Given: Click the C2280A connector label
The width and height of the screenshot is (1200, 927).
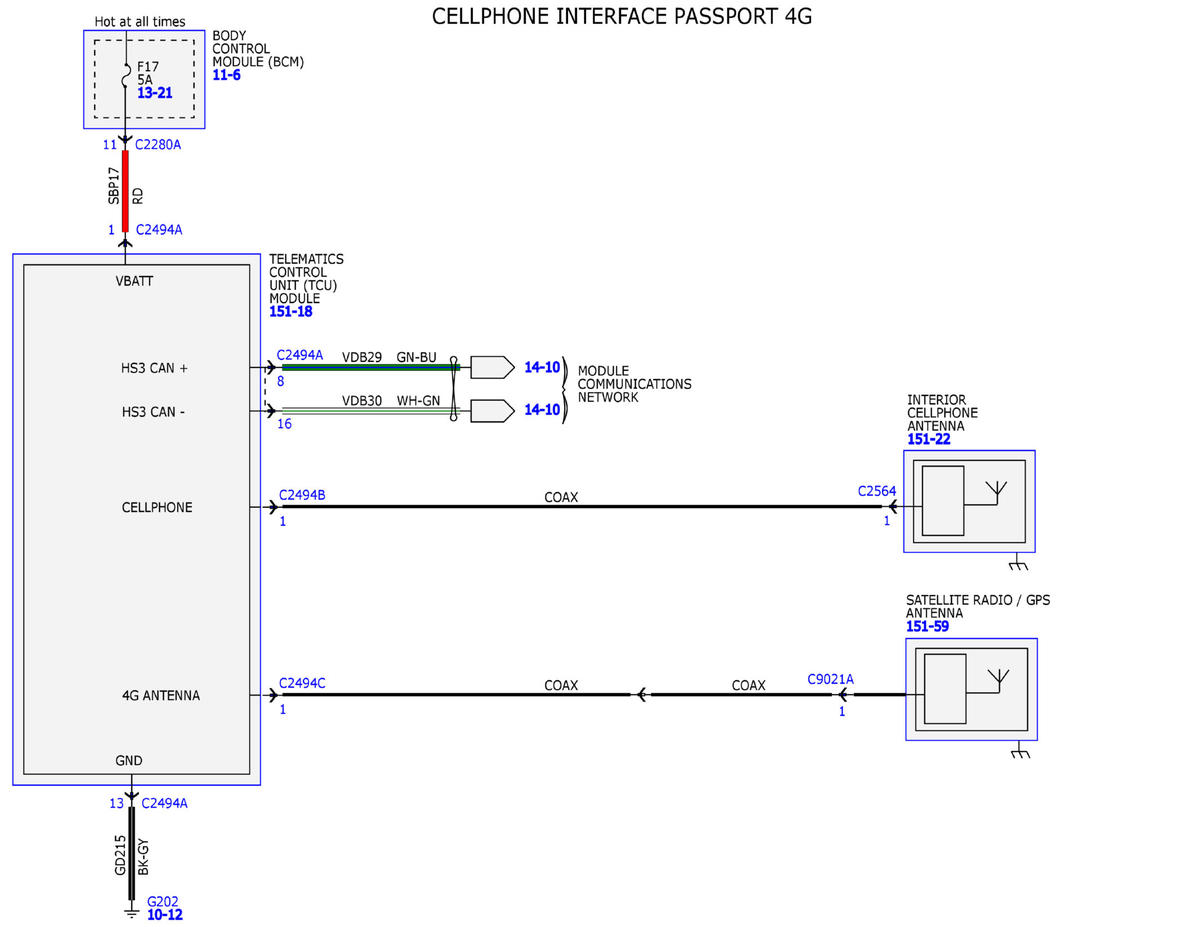Looking at the screenshot, I should coord(158,145).
